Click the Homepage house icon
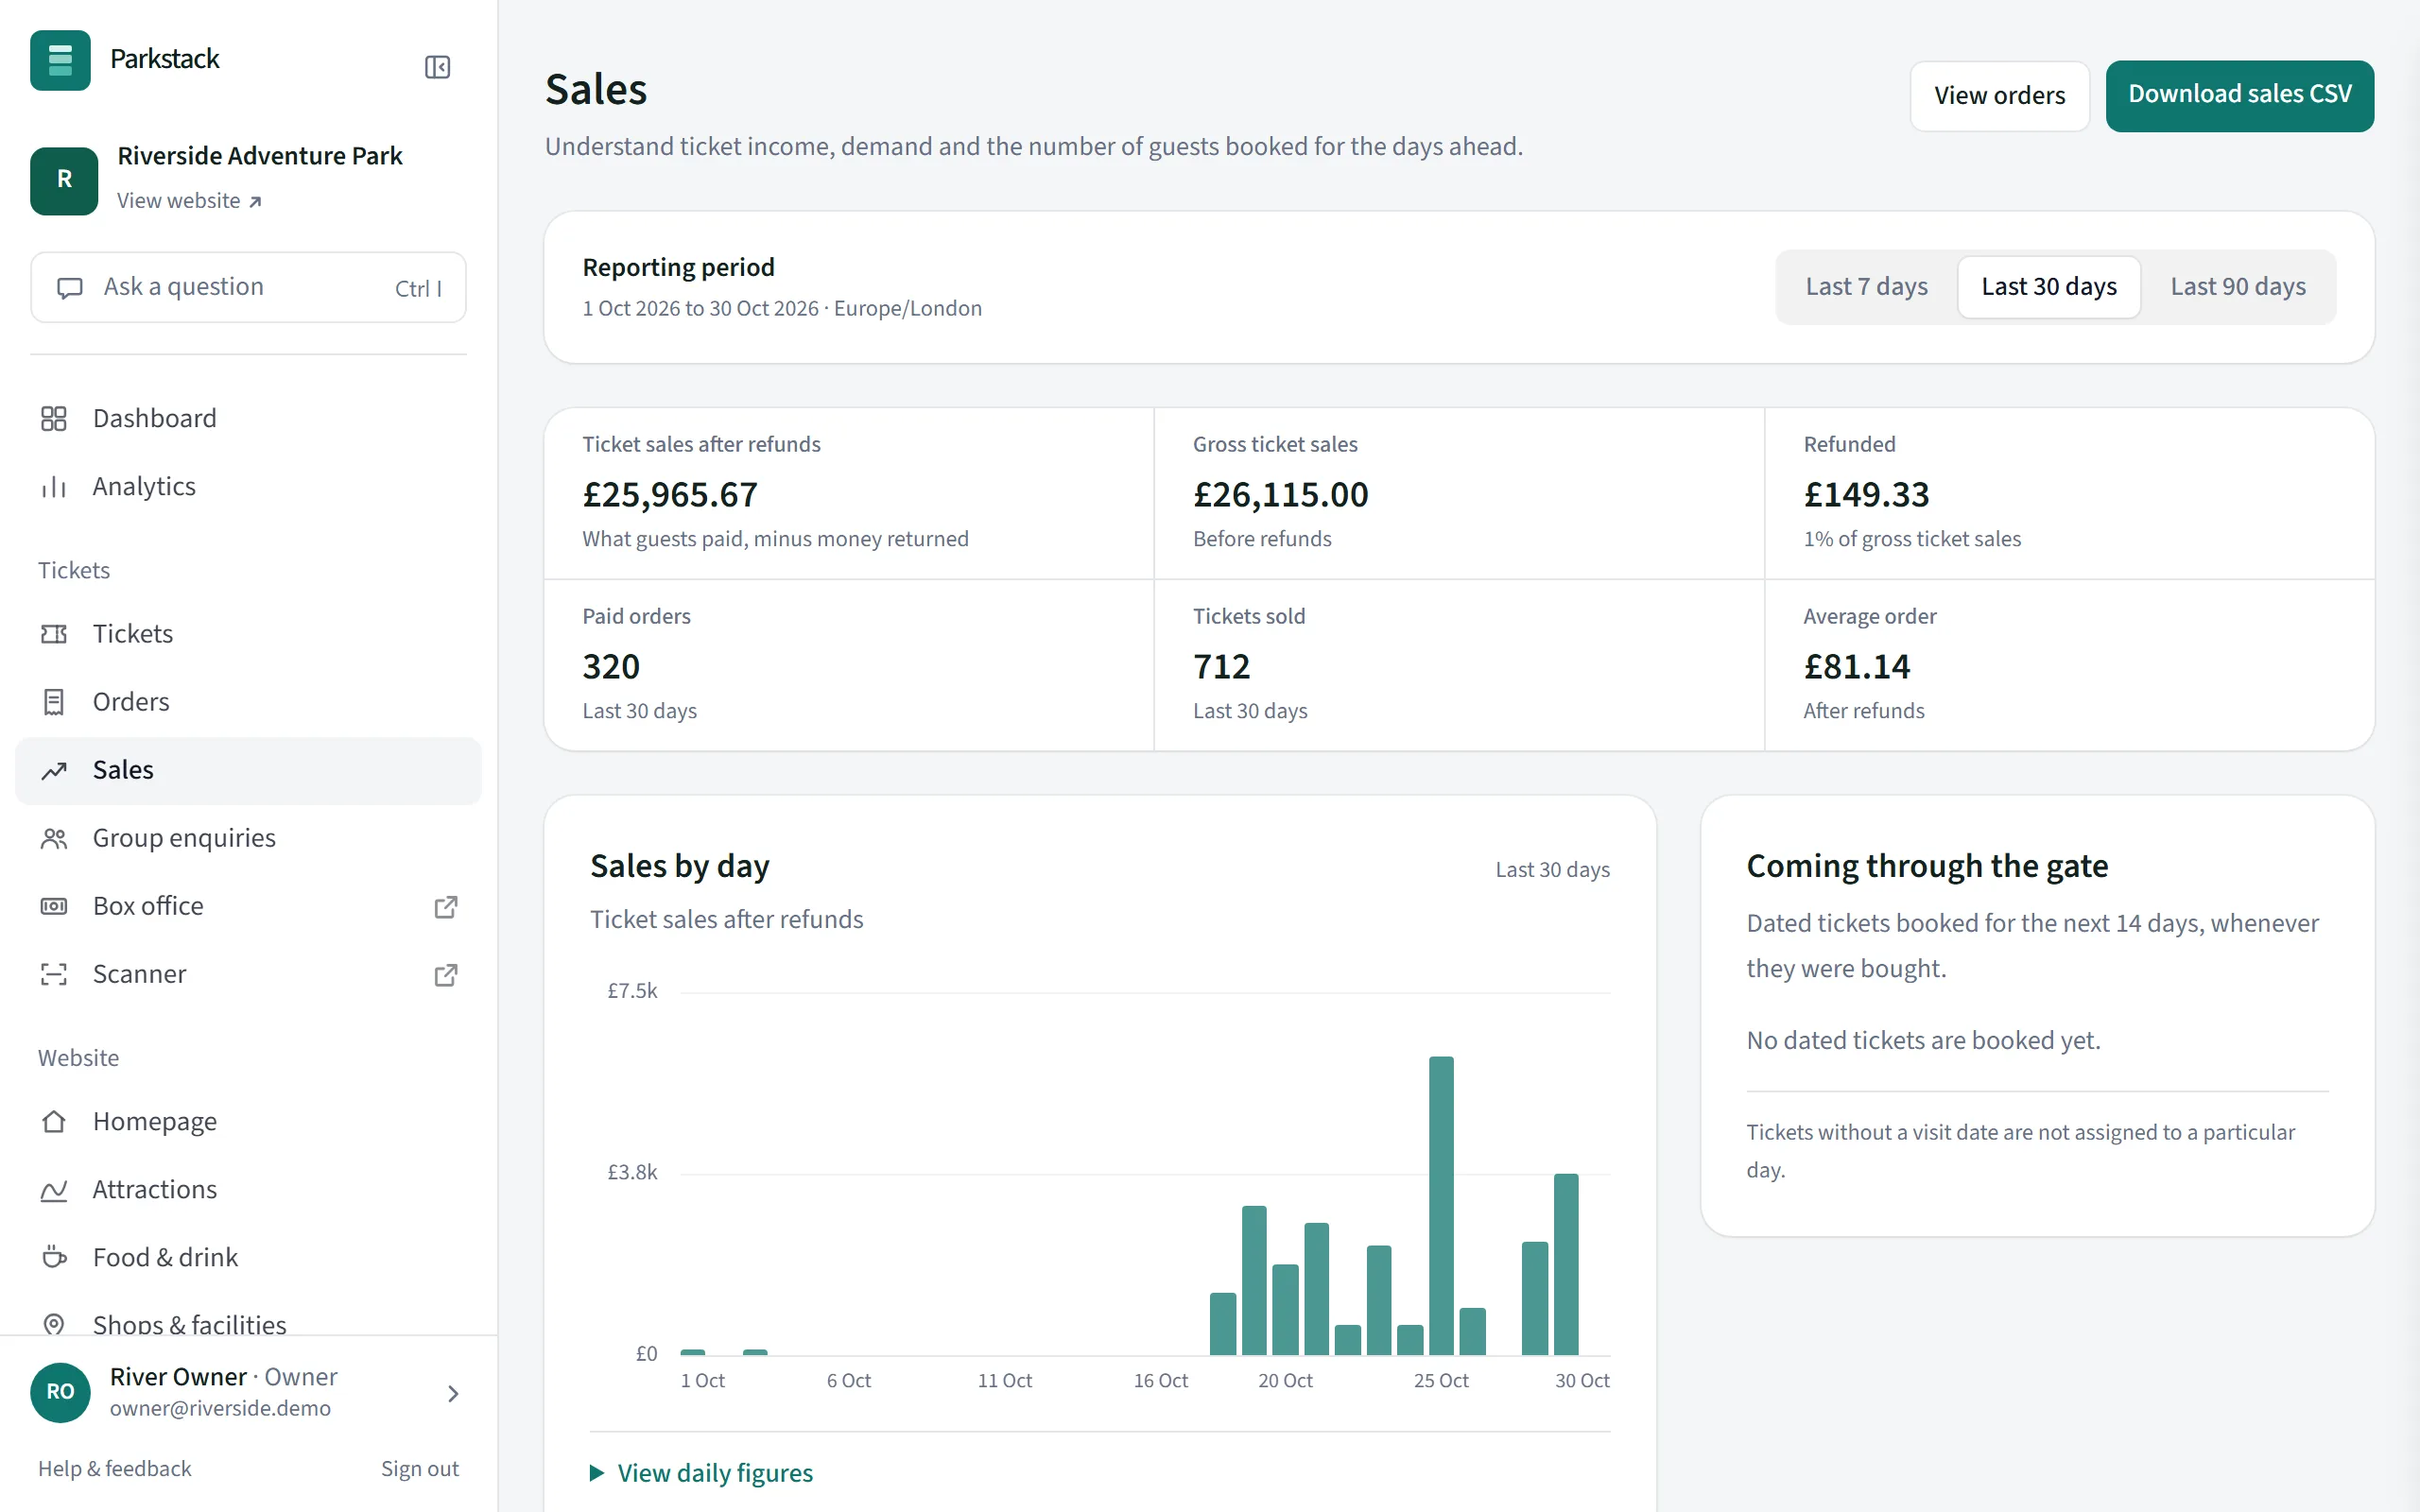The width and height of the screenshot is (2420, 1512). tap(54, 1121)
